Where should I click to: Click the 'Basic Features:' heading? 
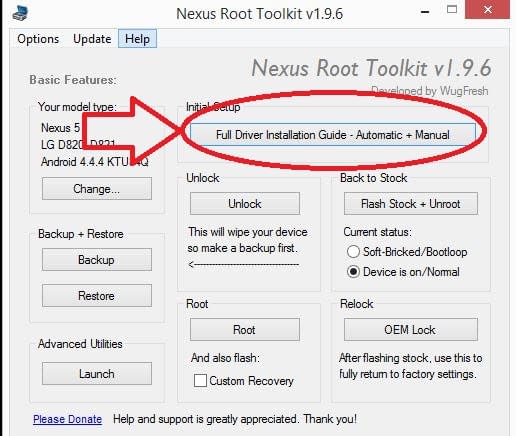(73, 80)
